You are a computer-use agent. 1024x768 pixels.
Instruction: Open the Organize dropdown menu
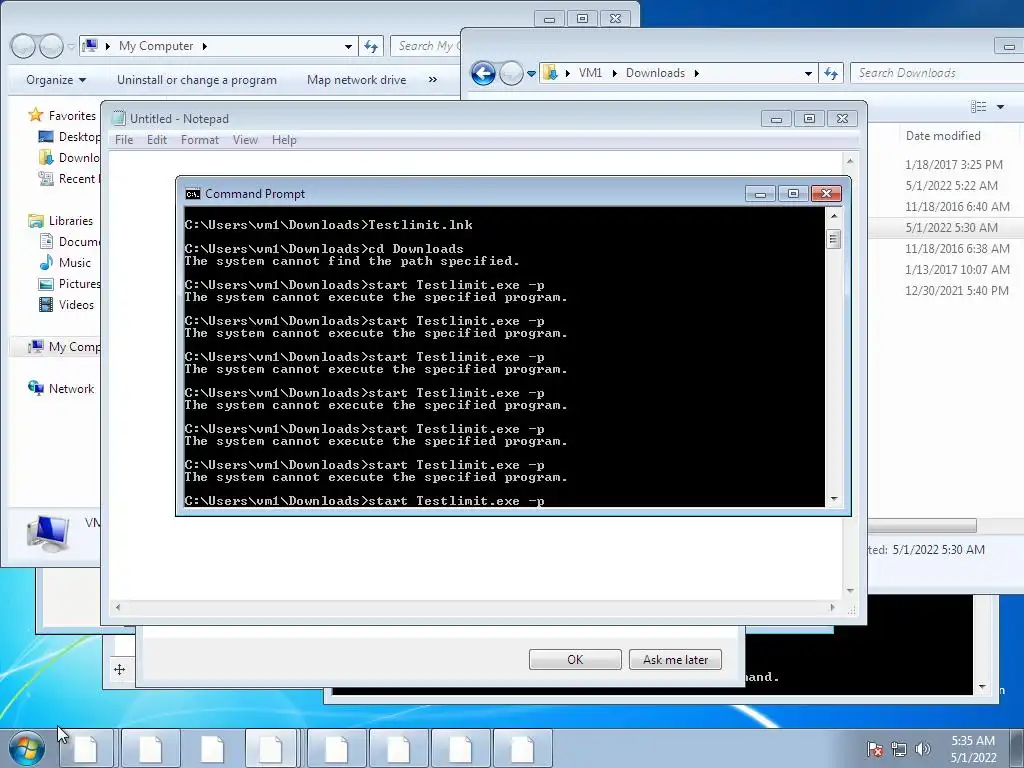click(56, 80)
